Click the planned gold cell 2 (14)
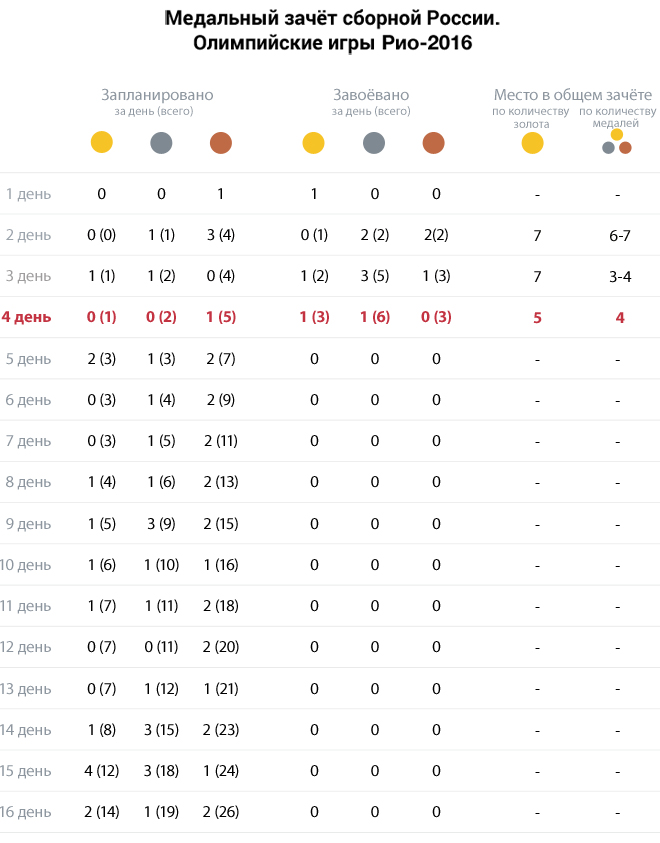The width and height of the screenshot is (660, 843). click(102, 812)
